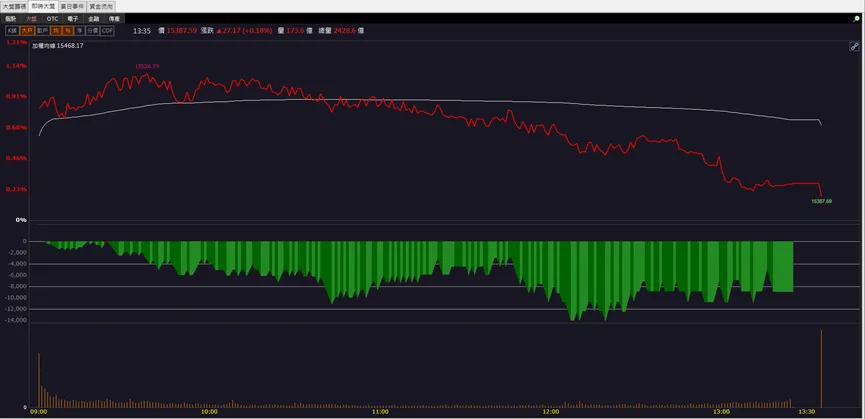Click the 0.23% axis label
865x419 pixels.
pyautogui.click(x=17, y=189)
